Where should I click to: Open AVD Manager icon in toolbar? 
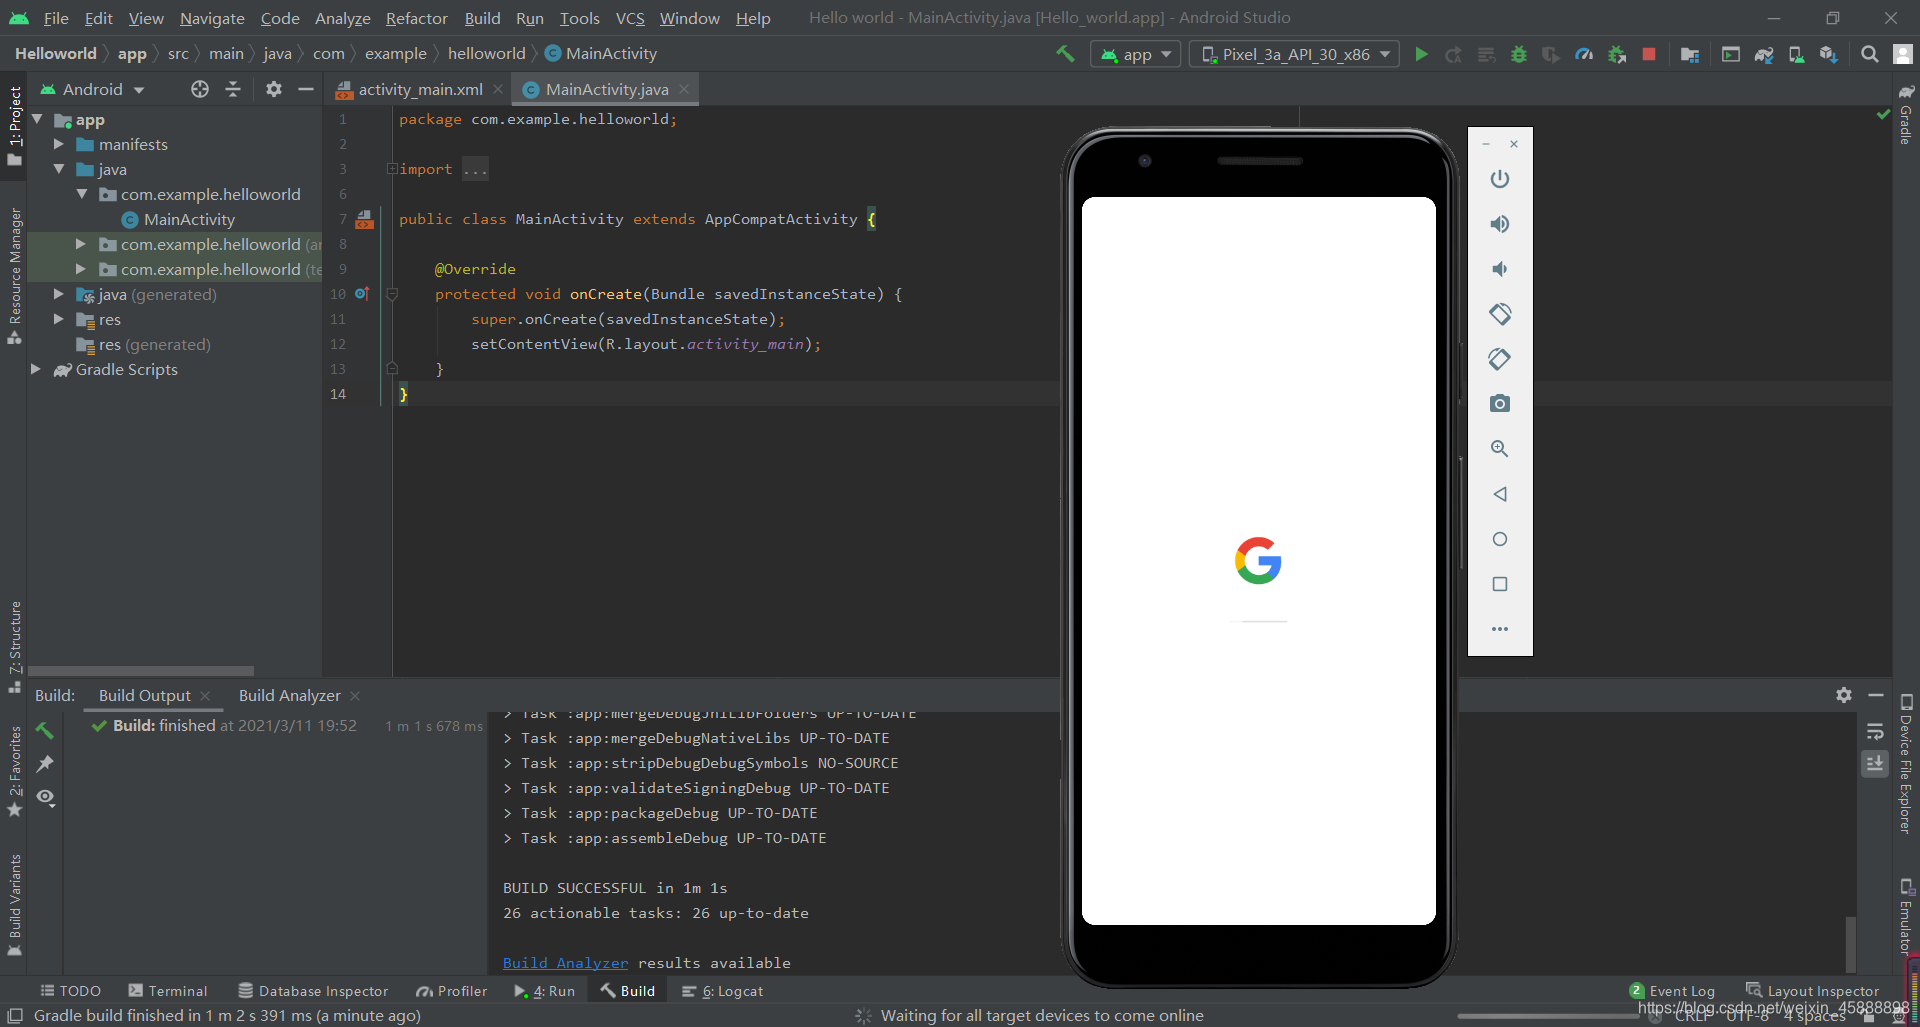(1796, 54)
